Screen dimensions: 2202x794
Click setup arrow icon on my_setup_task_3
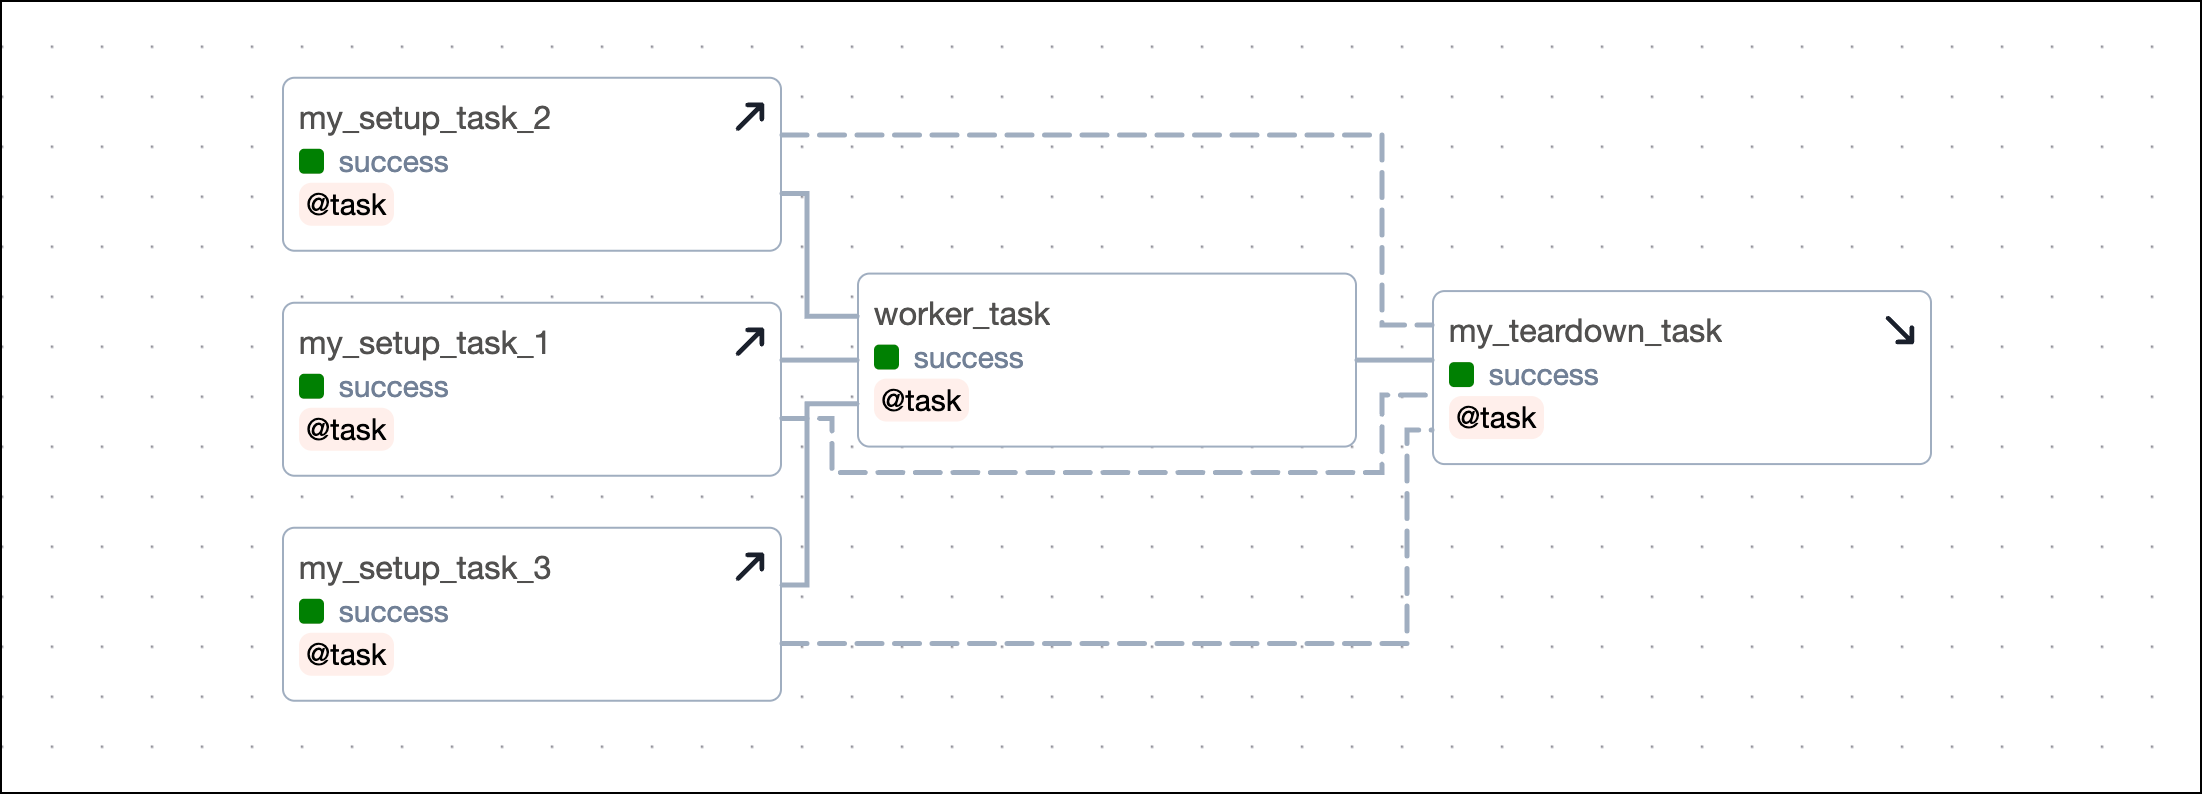(x=750, y=567)
